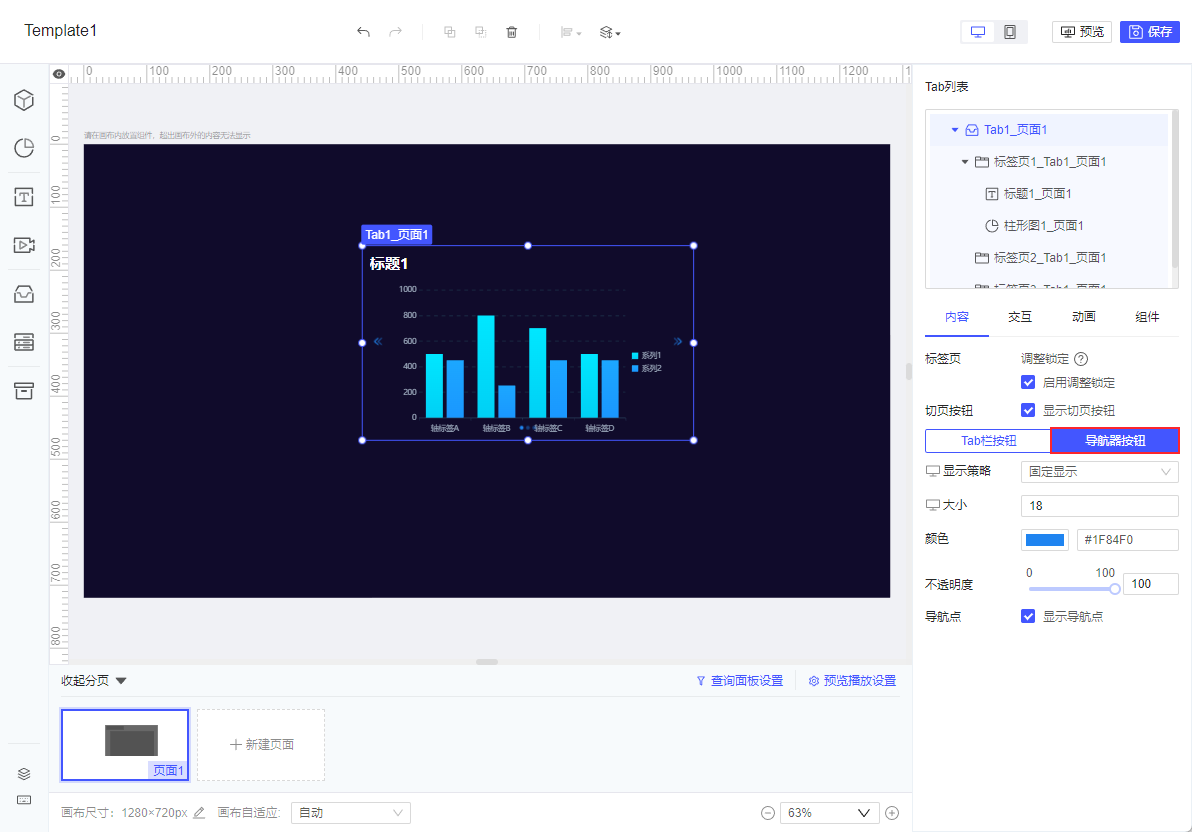Image resolution: width=1192 pixels, height=832 pixels.
Task: Open 查询面板设置 link
Action: 740,681
